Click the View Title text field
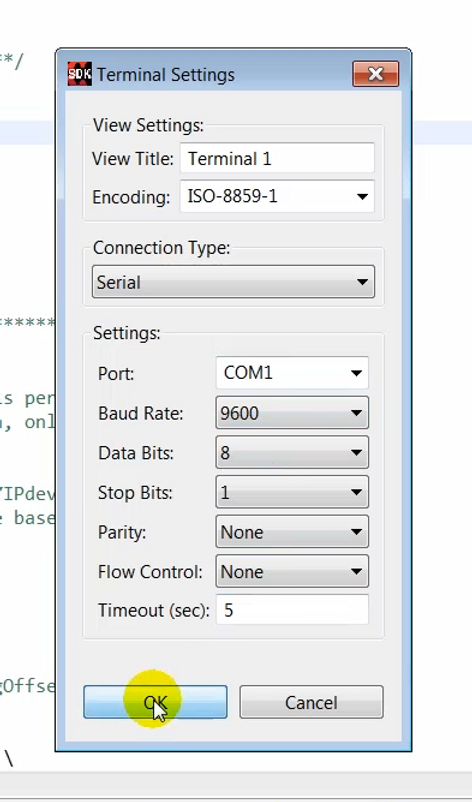 tap(277, 158)
